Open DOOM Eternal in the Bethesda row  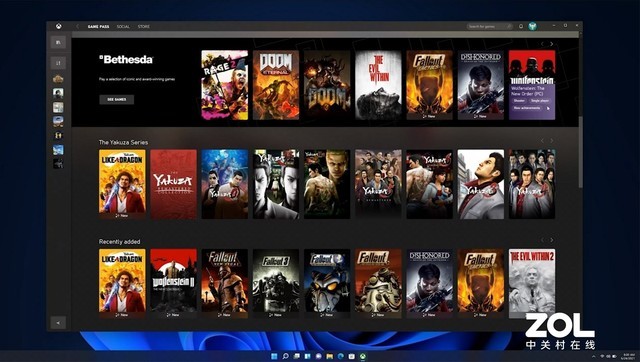276,85
